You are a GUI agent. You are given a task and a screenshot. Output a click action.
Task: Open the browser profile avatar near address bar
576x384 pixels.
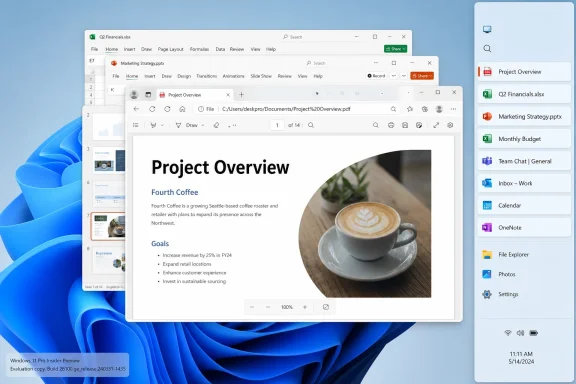[x=439, y=109]
